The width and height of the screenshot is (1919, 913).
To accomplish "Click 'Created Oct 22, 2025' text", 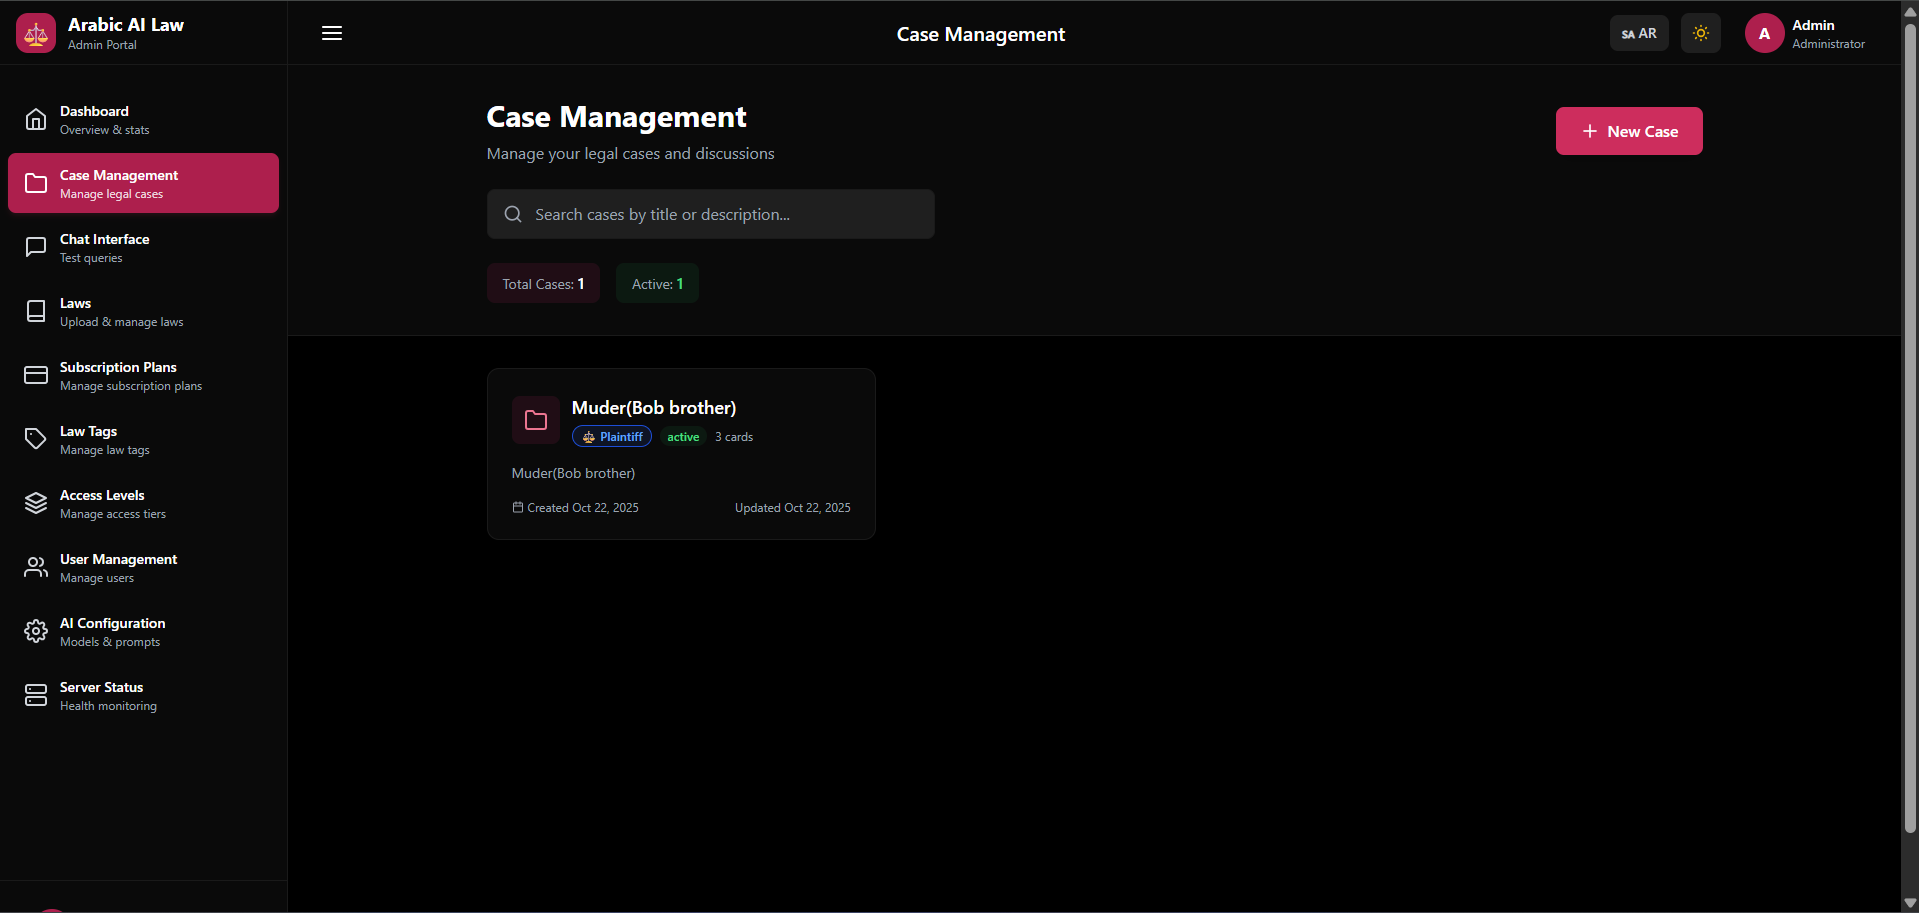I will point(583,508).
